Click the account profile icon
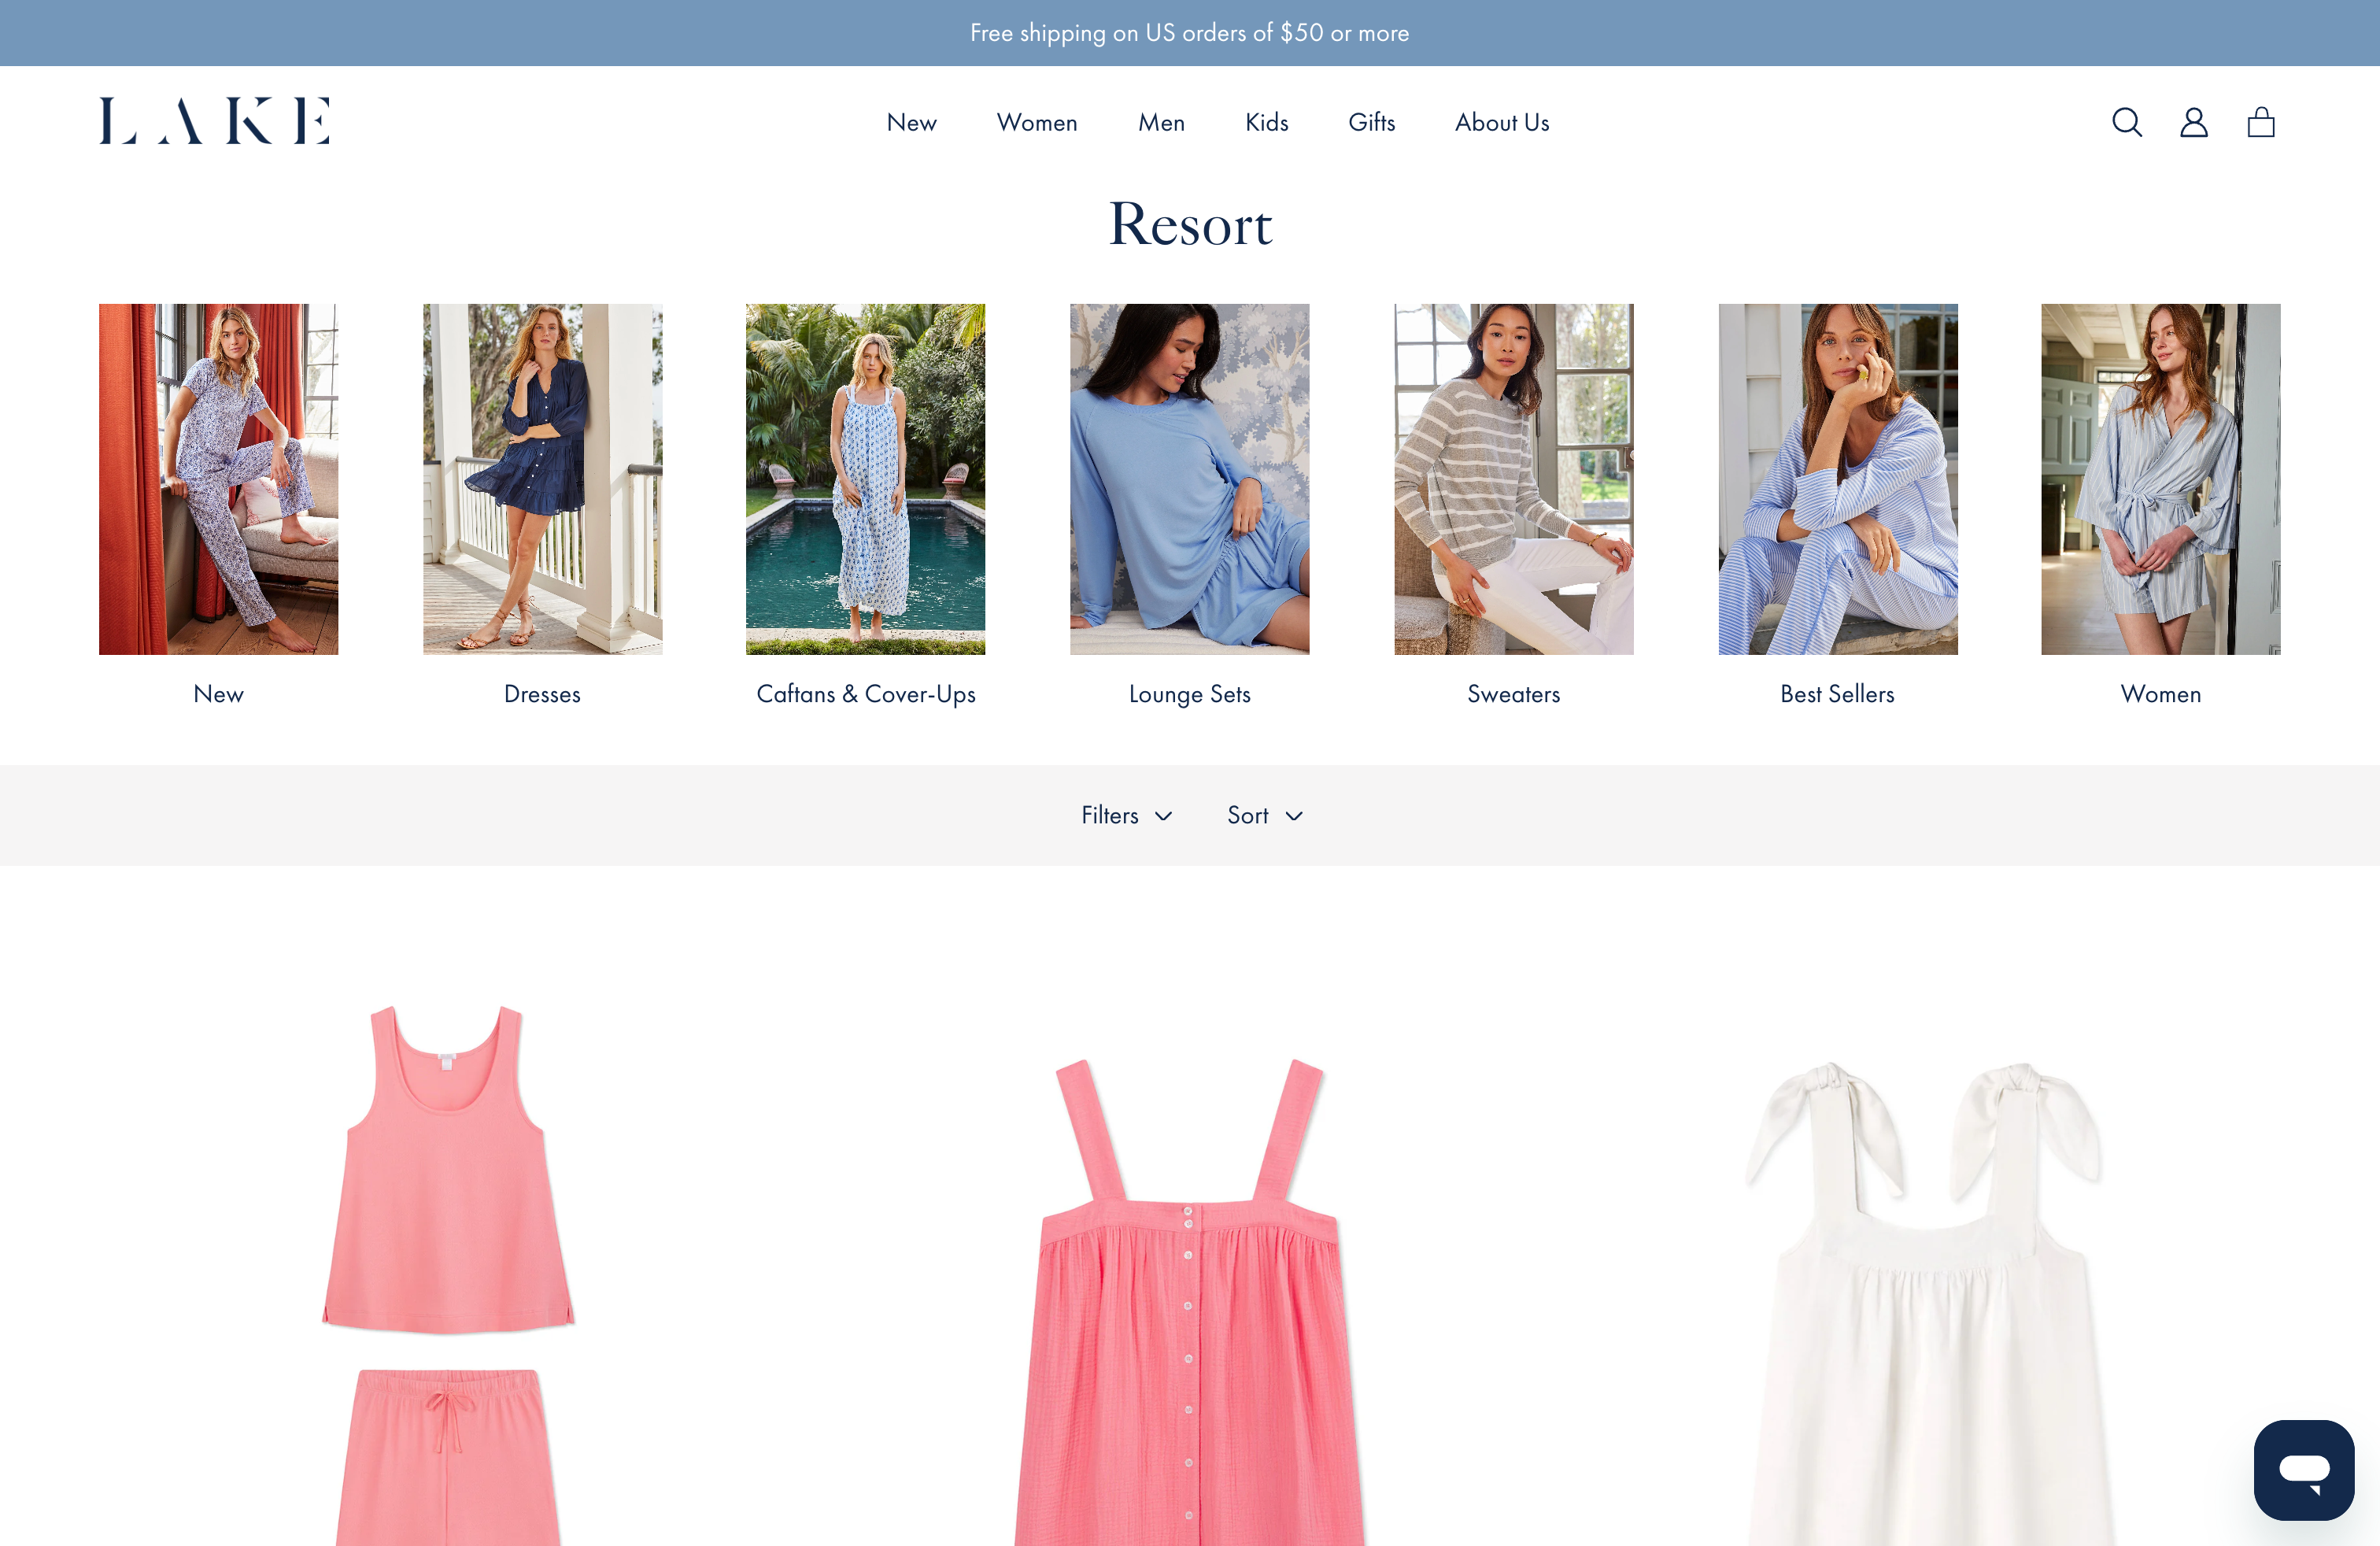Image resolution: width=2380 pixels, height=1546 pixels. [2193, 122]
